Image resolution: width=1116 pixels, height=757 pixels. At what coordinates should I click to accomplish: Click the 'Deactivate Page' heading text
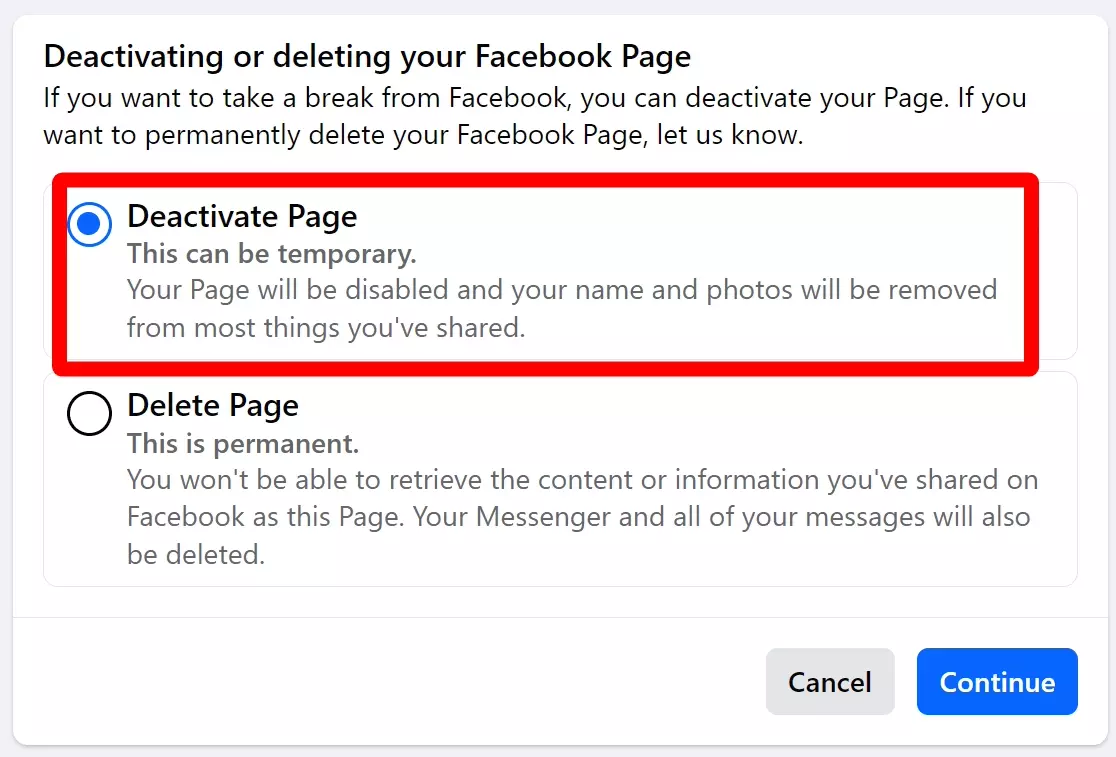click(x=242, y=216)
